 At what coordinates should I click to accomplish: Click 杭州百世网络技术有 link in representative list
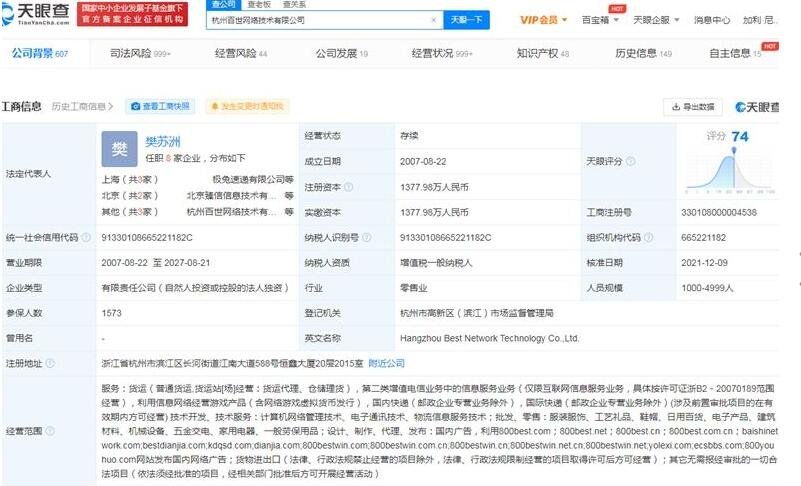tap(231, 212)
